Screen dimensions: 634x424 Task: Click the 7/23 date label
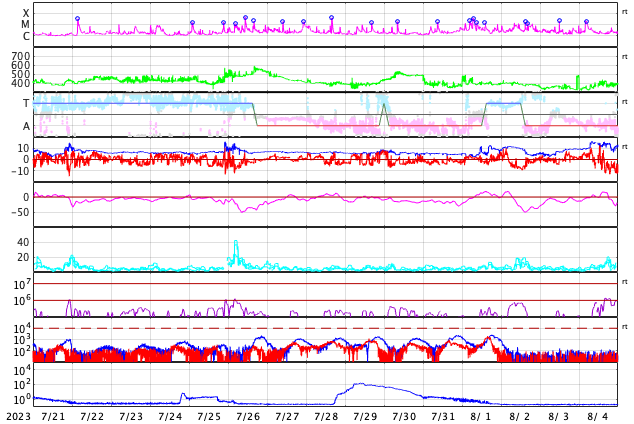point(131,416)
